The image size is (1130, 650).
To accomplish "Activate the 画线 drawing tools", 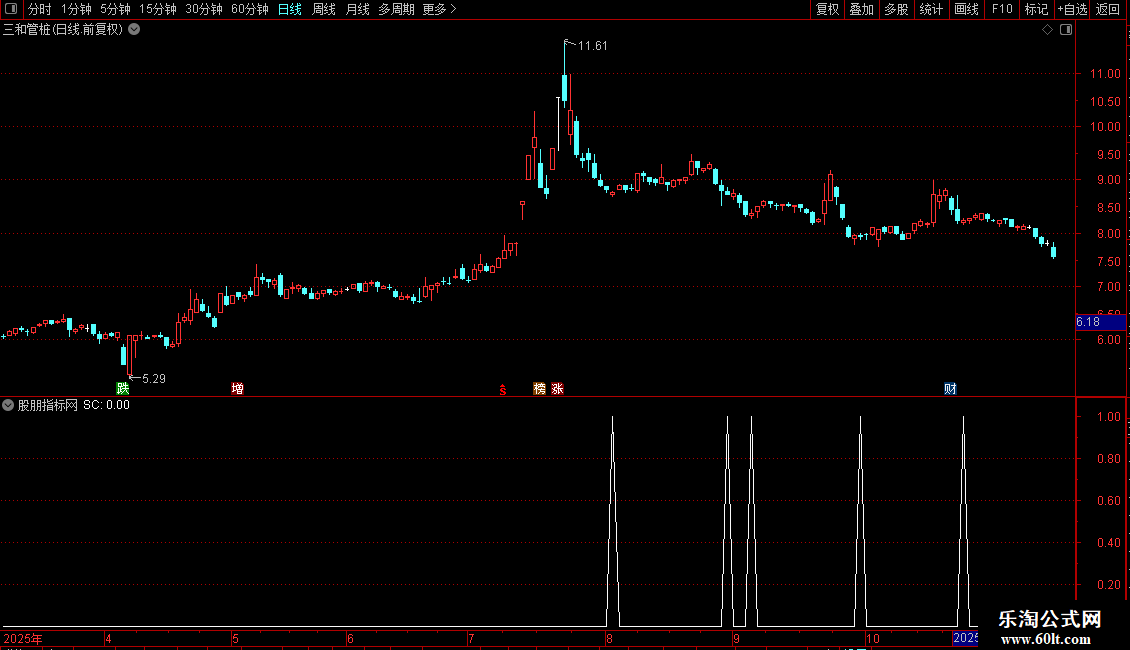I will pos(966,9).
